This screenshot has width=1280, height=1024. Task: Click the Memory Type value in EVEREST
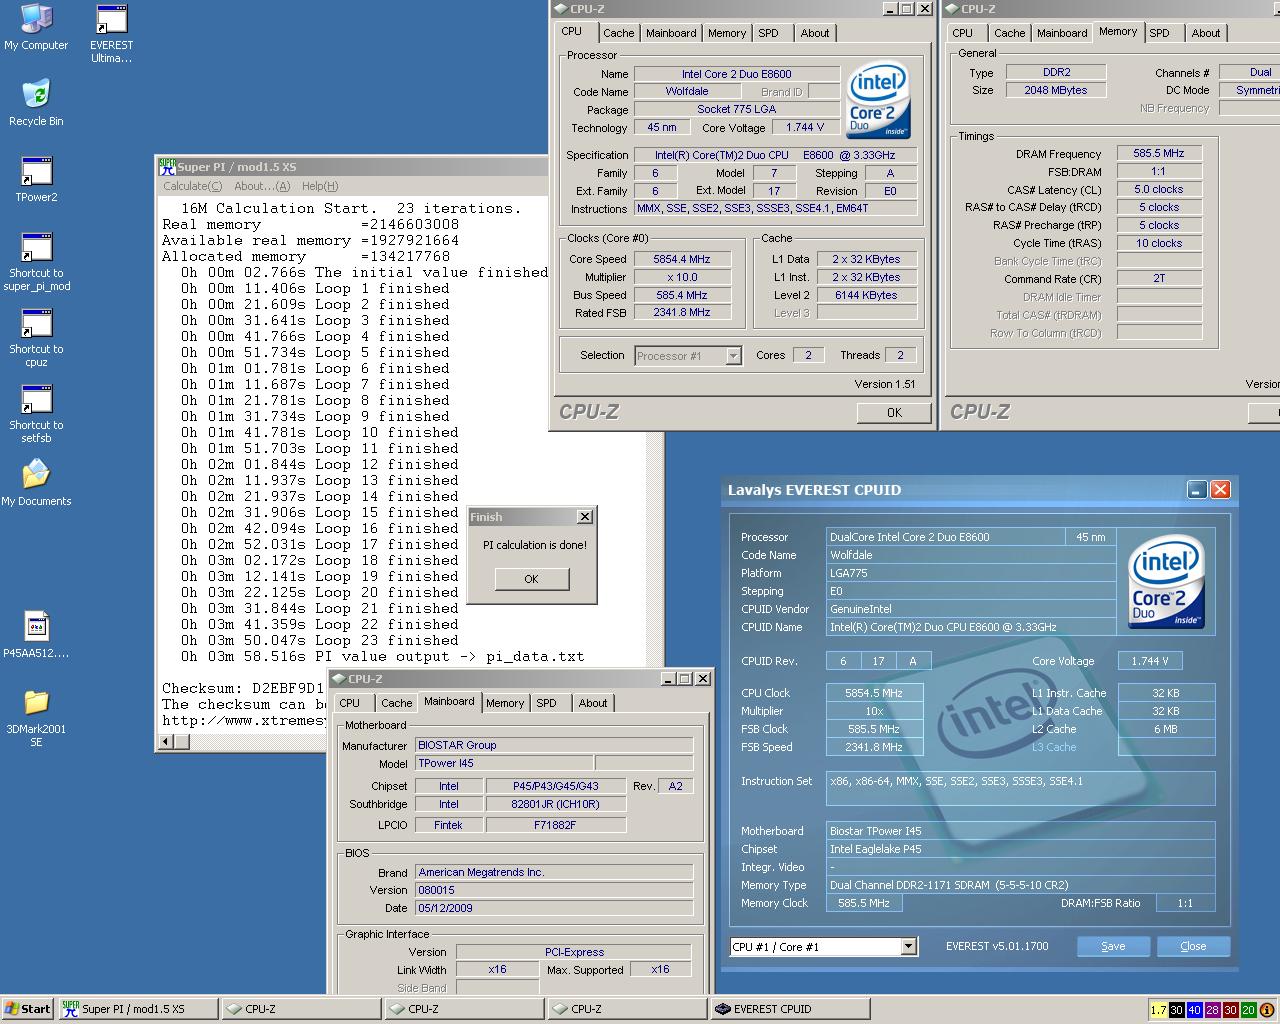pyautogui.click(x=1021, y=885)
